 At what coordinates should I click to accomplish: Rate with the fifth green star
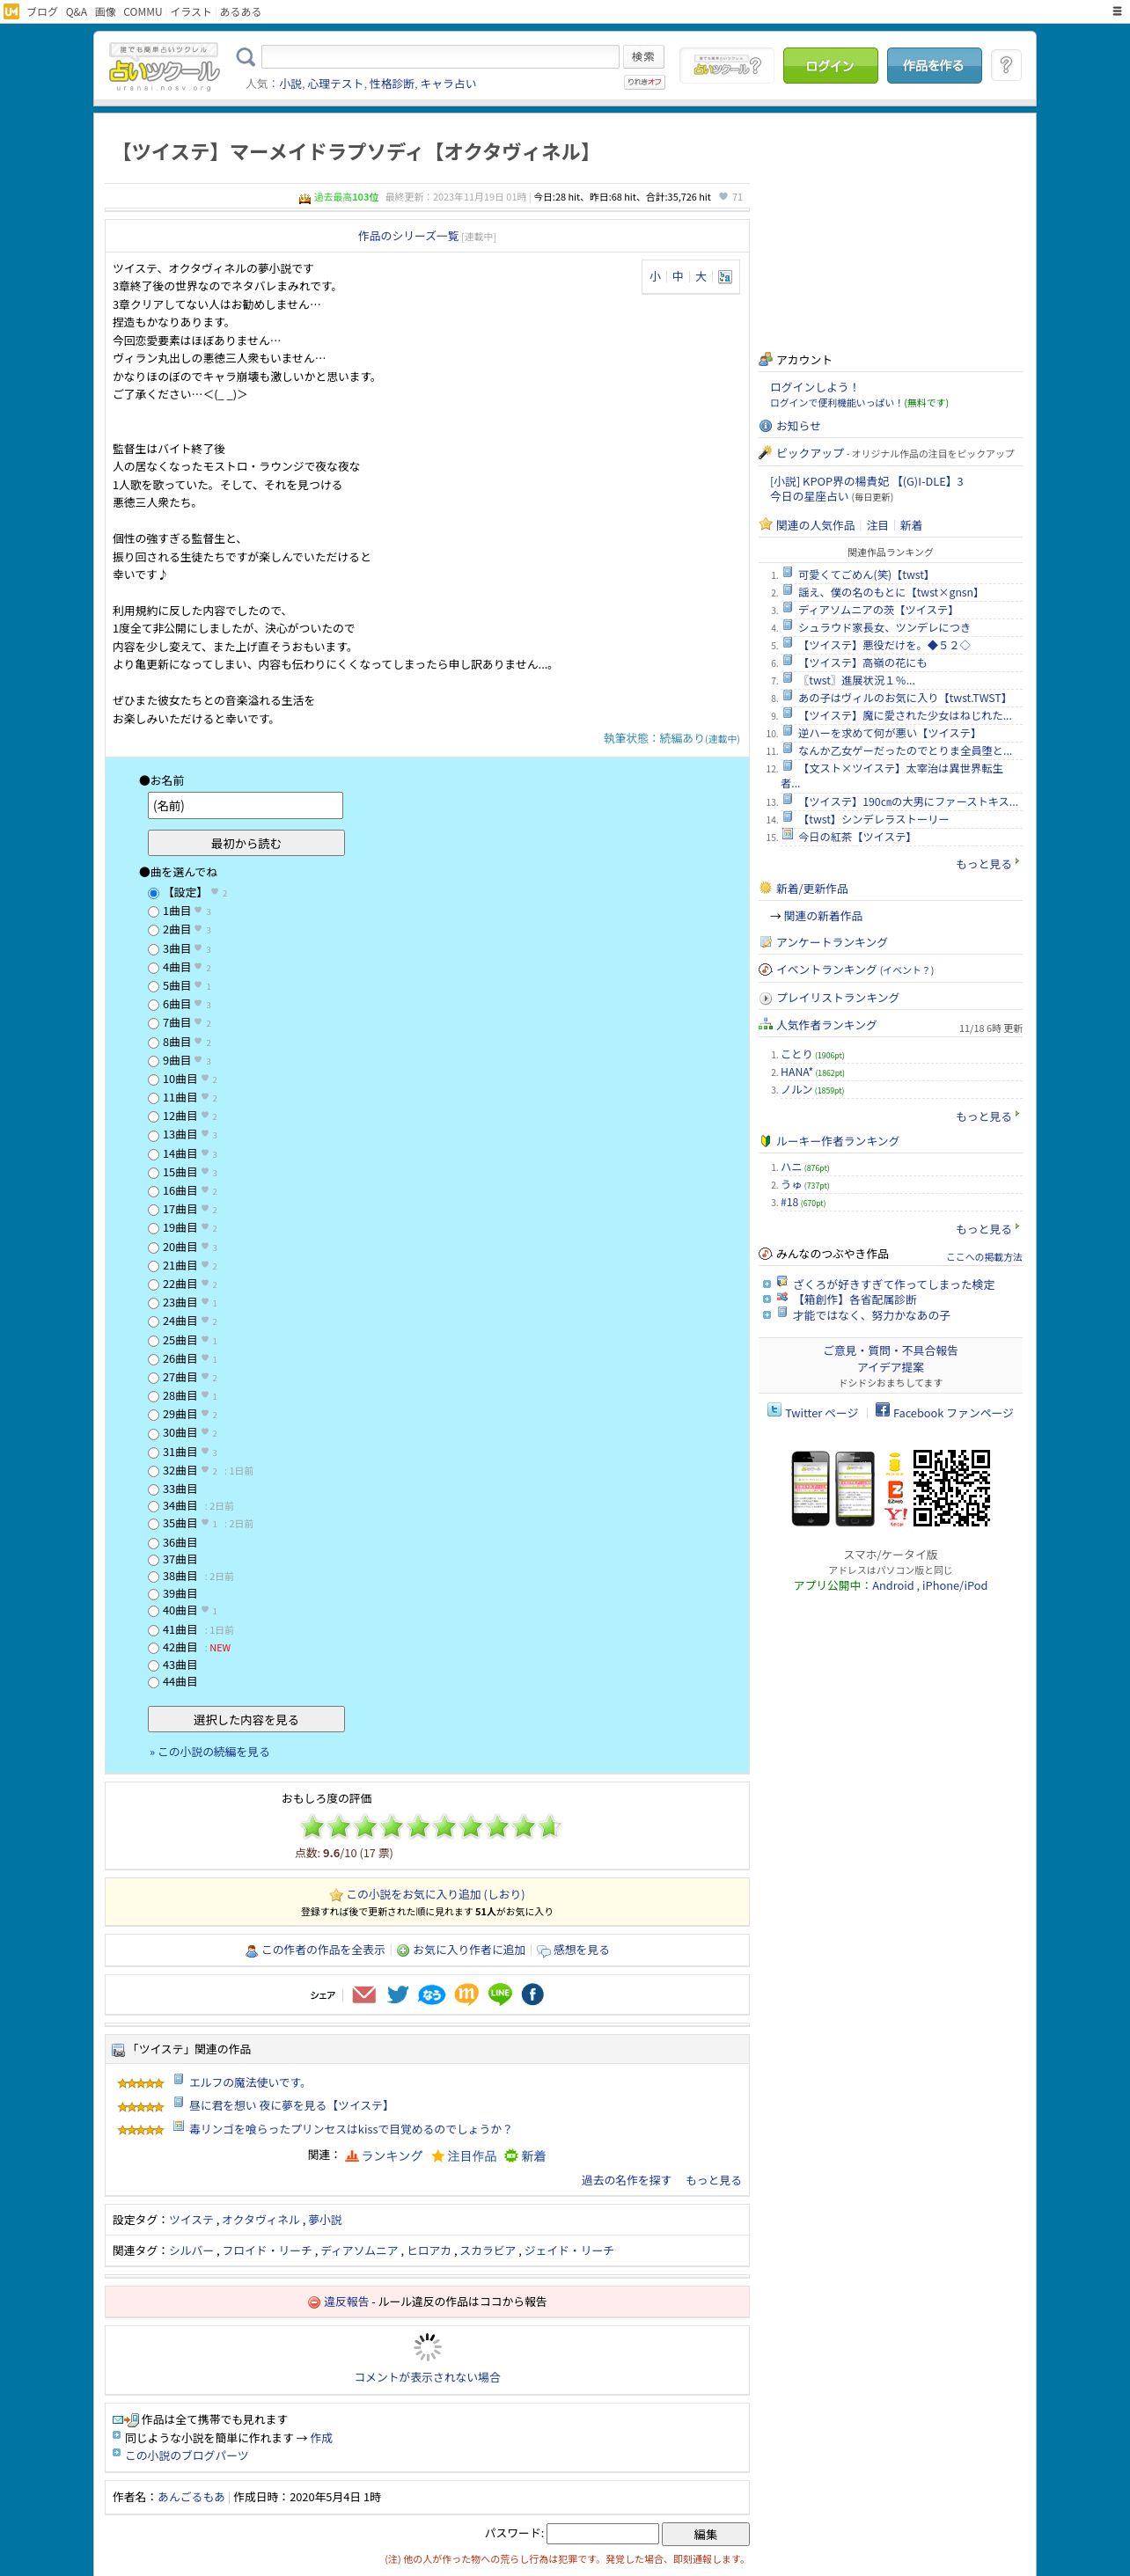point(418,1827)
